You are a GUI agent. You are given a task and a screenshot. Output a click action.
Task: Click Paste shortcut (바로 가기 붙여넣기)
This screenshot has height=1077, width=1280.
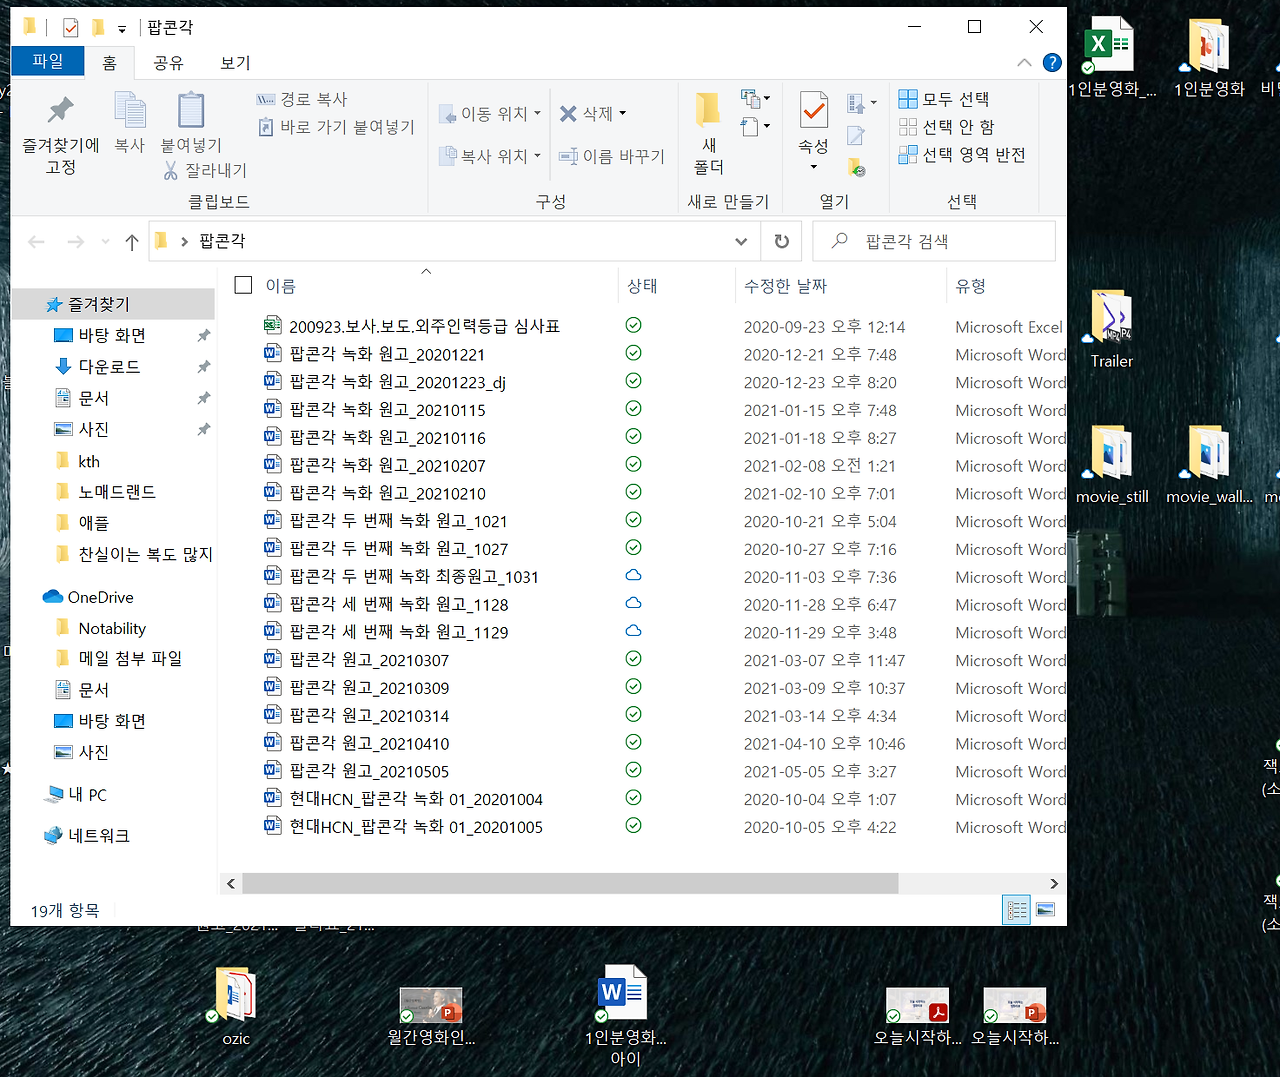336,127
